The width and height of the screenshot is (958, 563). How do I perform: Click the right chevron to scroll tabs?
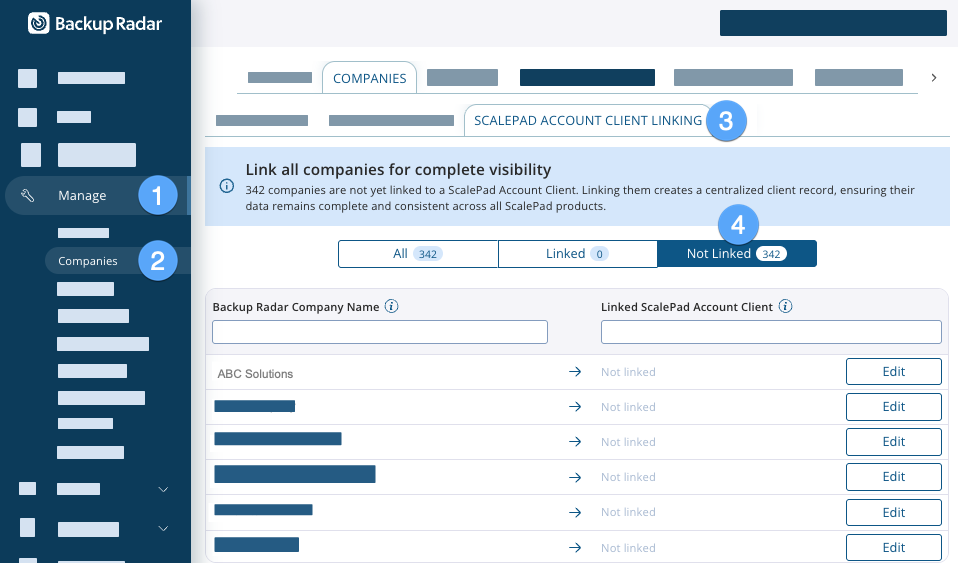point(933,77)
